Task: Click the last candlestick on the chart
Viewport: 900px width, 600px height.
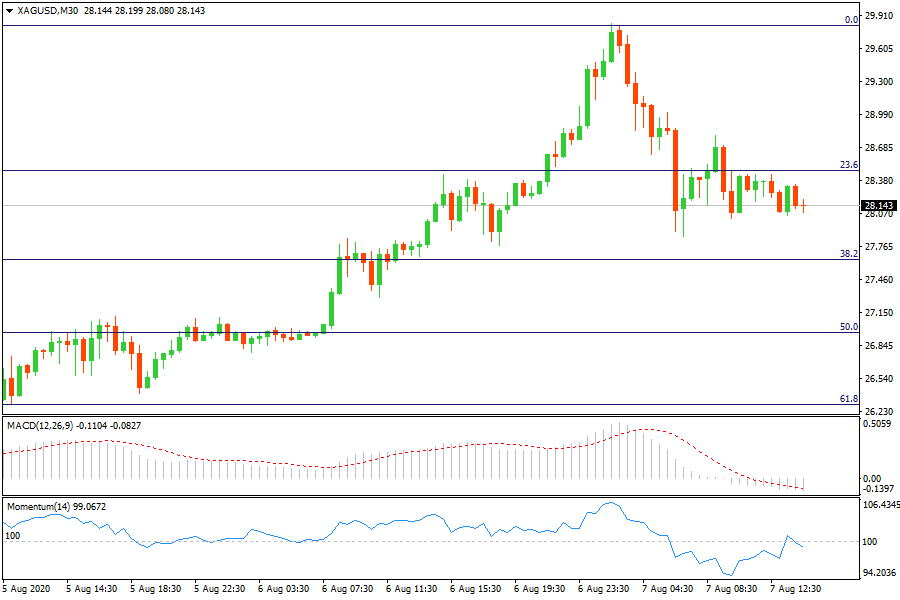Action: (803, 205)
